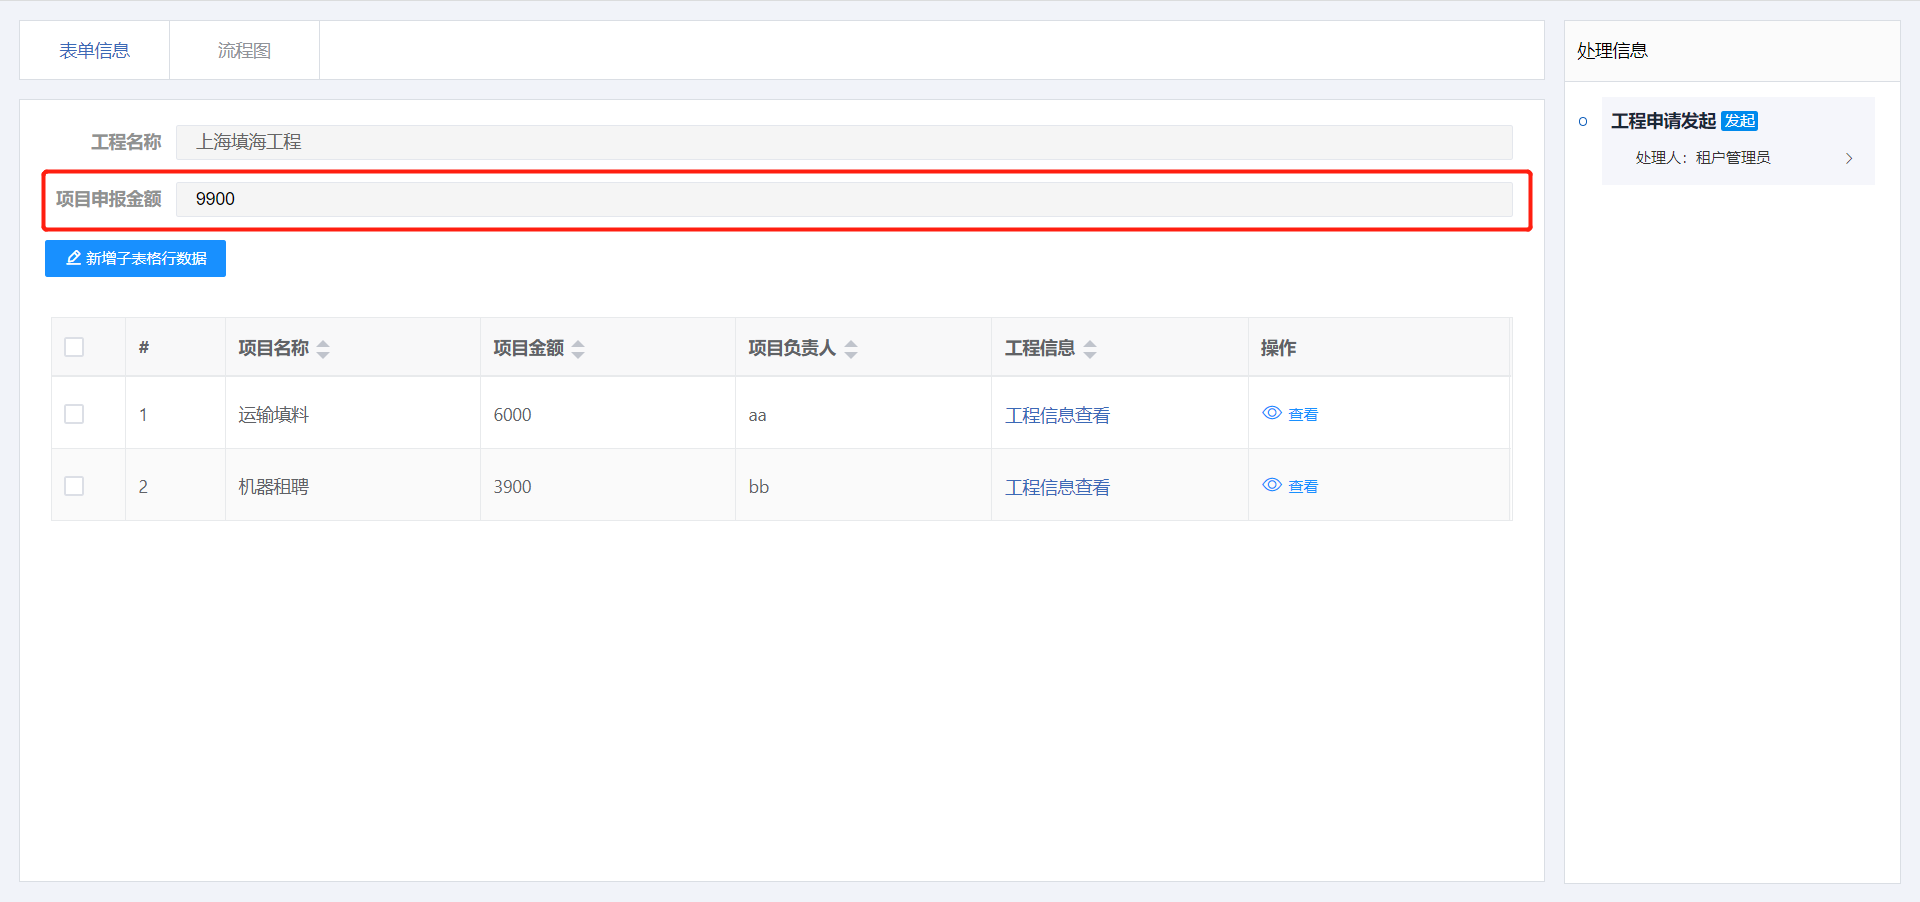Viewport: 1920px width, 902px height.
Task: Click the circle marker beside 工程申请发起
Action: [1583, 122]
